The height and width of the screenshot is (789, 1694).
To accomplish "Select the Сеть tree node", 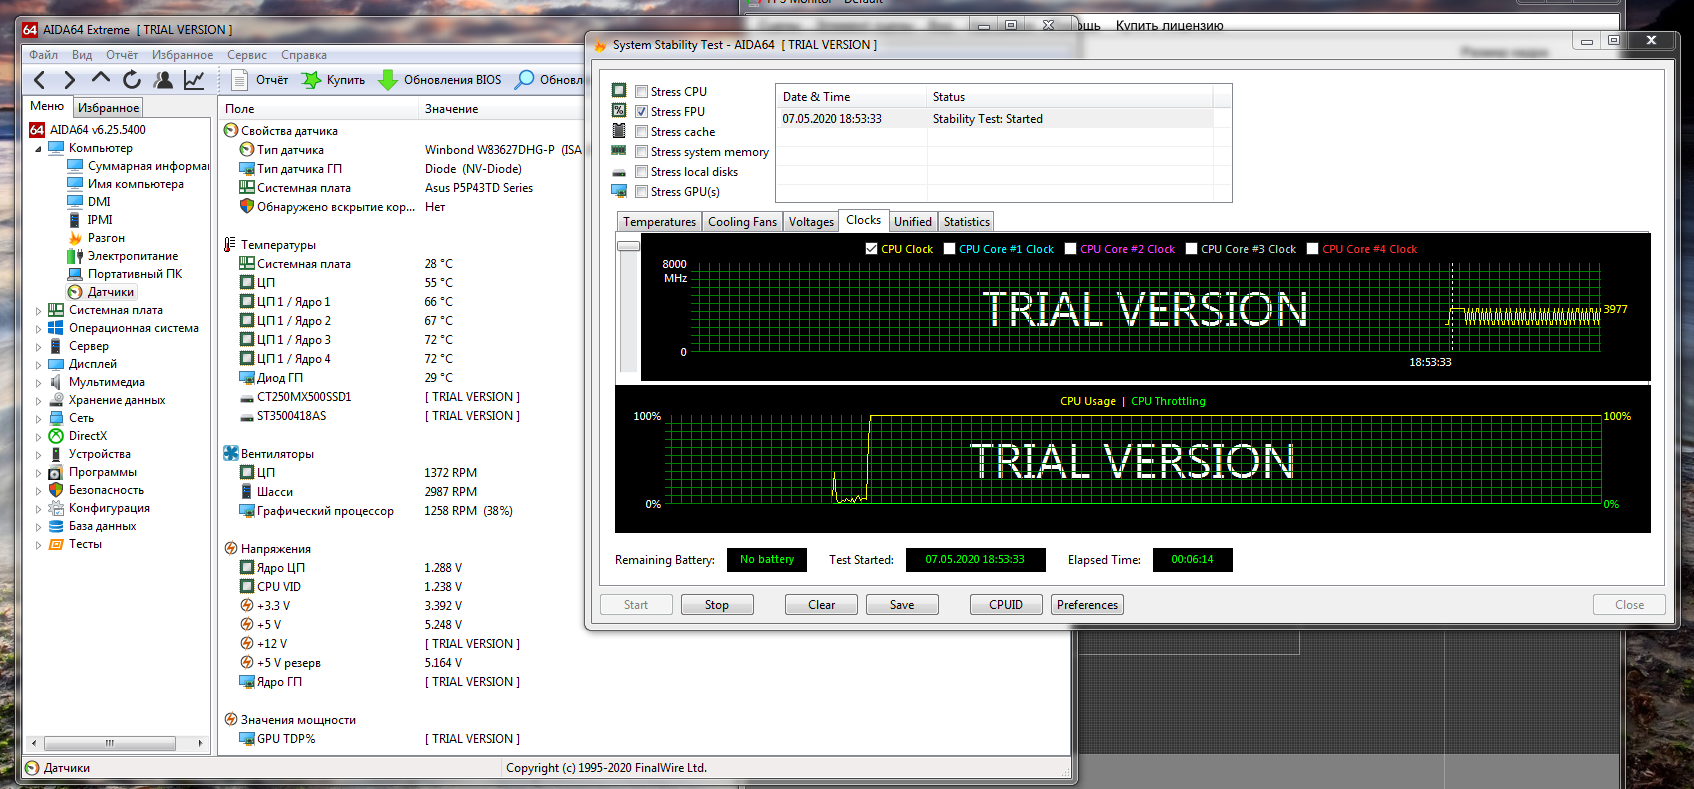I will (71, 418).
